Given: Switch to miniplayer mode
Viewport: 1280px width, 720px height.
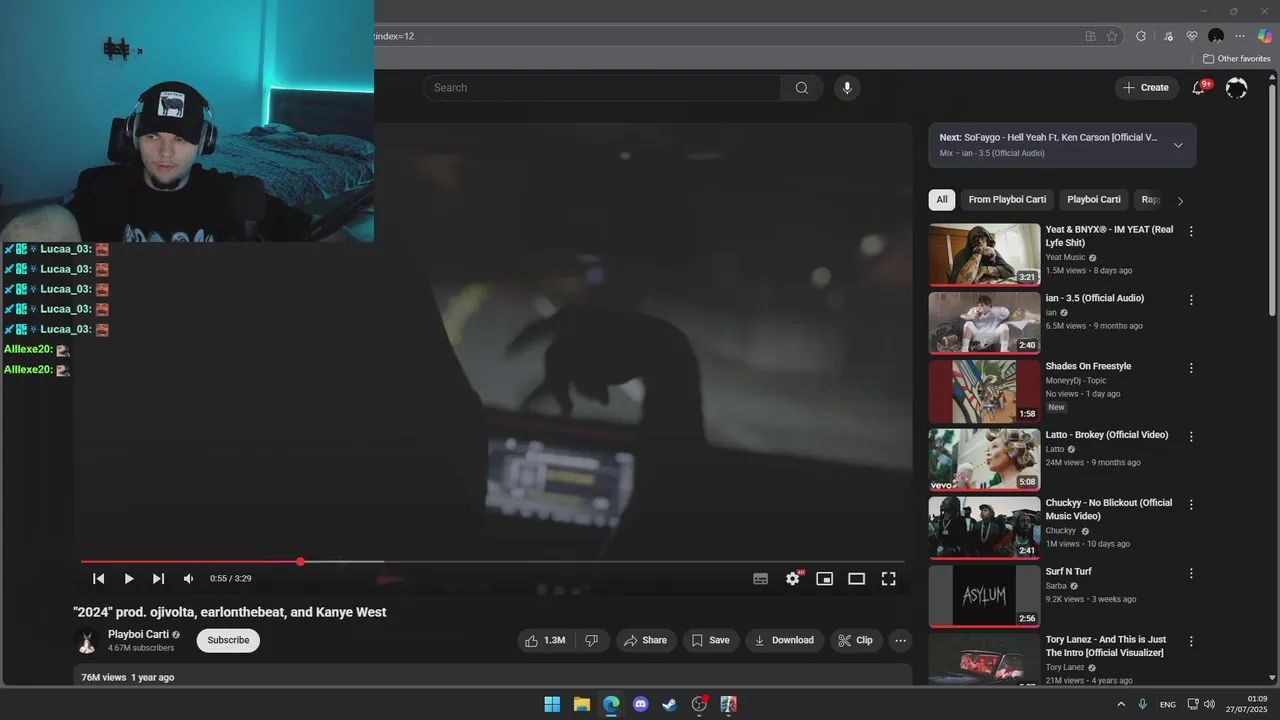Looking at the screenshot, I should [825, 579].
